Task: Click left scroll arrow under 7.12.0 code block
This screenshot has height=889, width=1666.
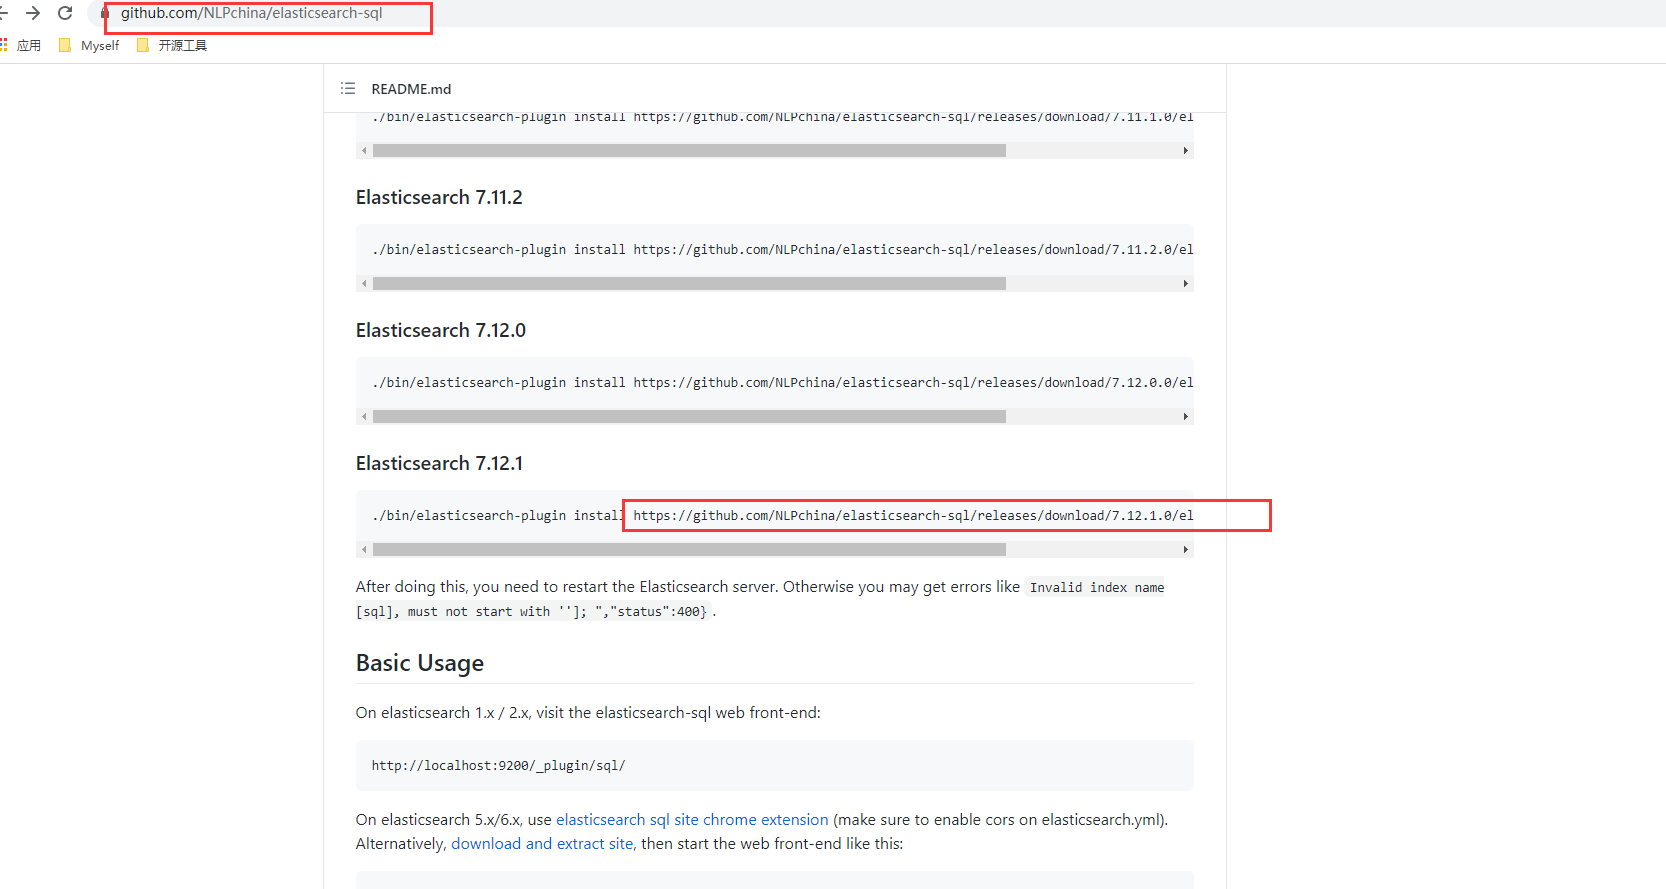Action: pyautogui.click(x=364, y=417)
